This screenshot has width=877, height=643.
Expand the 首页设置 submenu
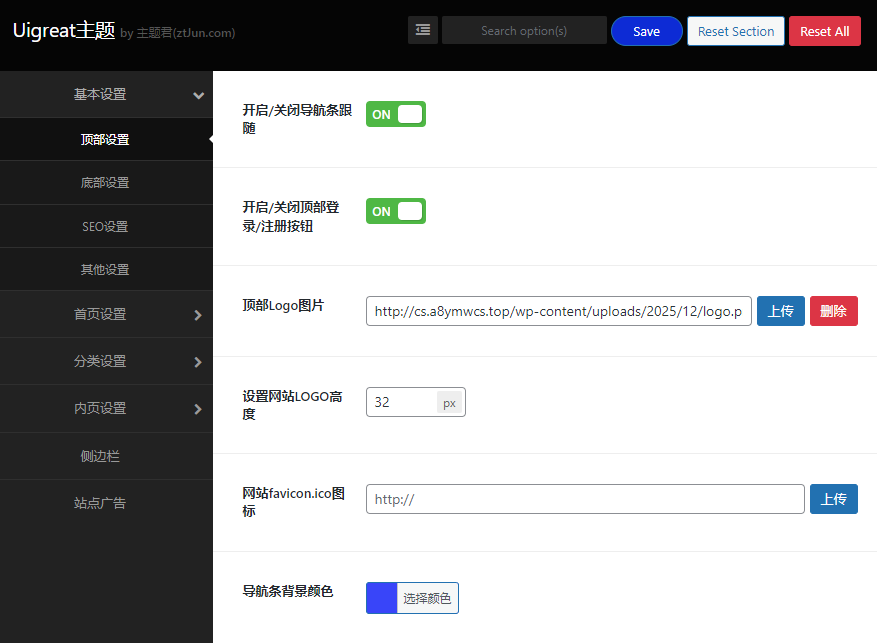click(106, 314)
